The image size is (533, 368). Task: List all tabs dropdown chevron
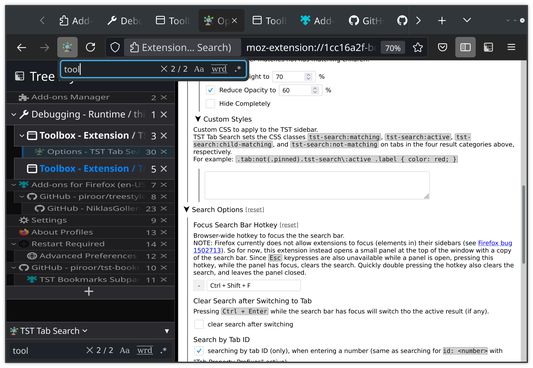[x=467, y=20]
